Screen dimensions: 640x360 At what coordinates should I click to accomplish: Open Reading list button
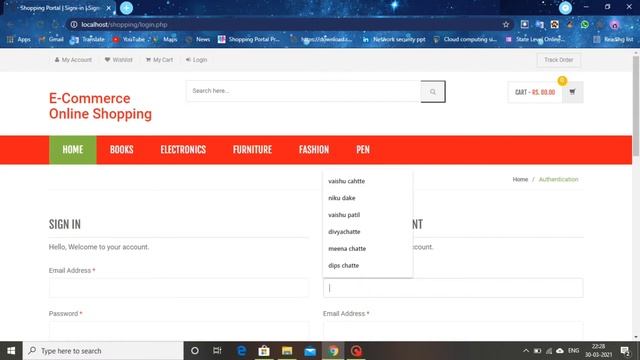[x=613, y=39]
